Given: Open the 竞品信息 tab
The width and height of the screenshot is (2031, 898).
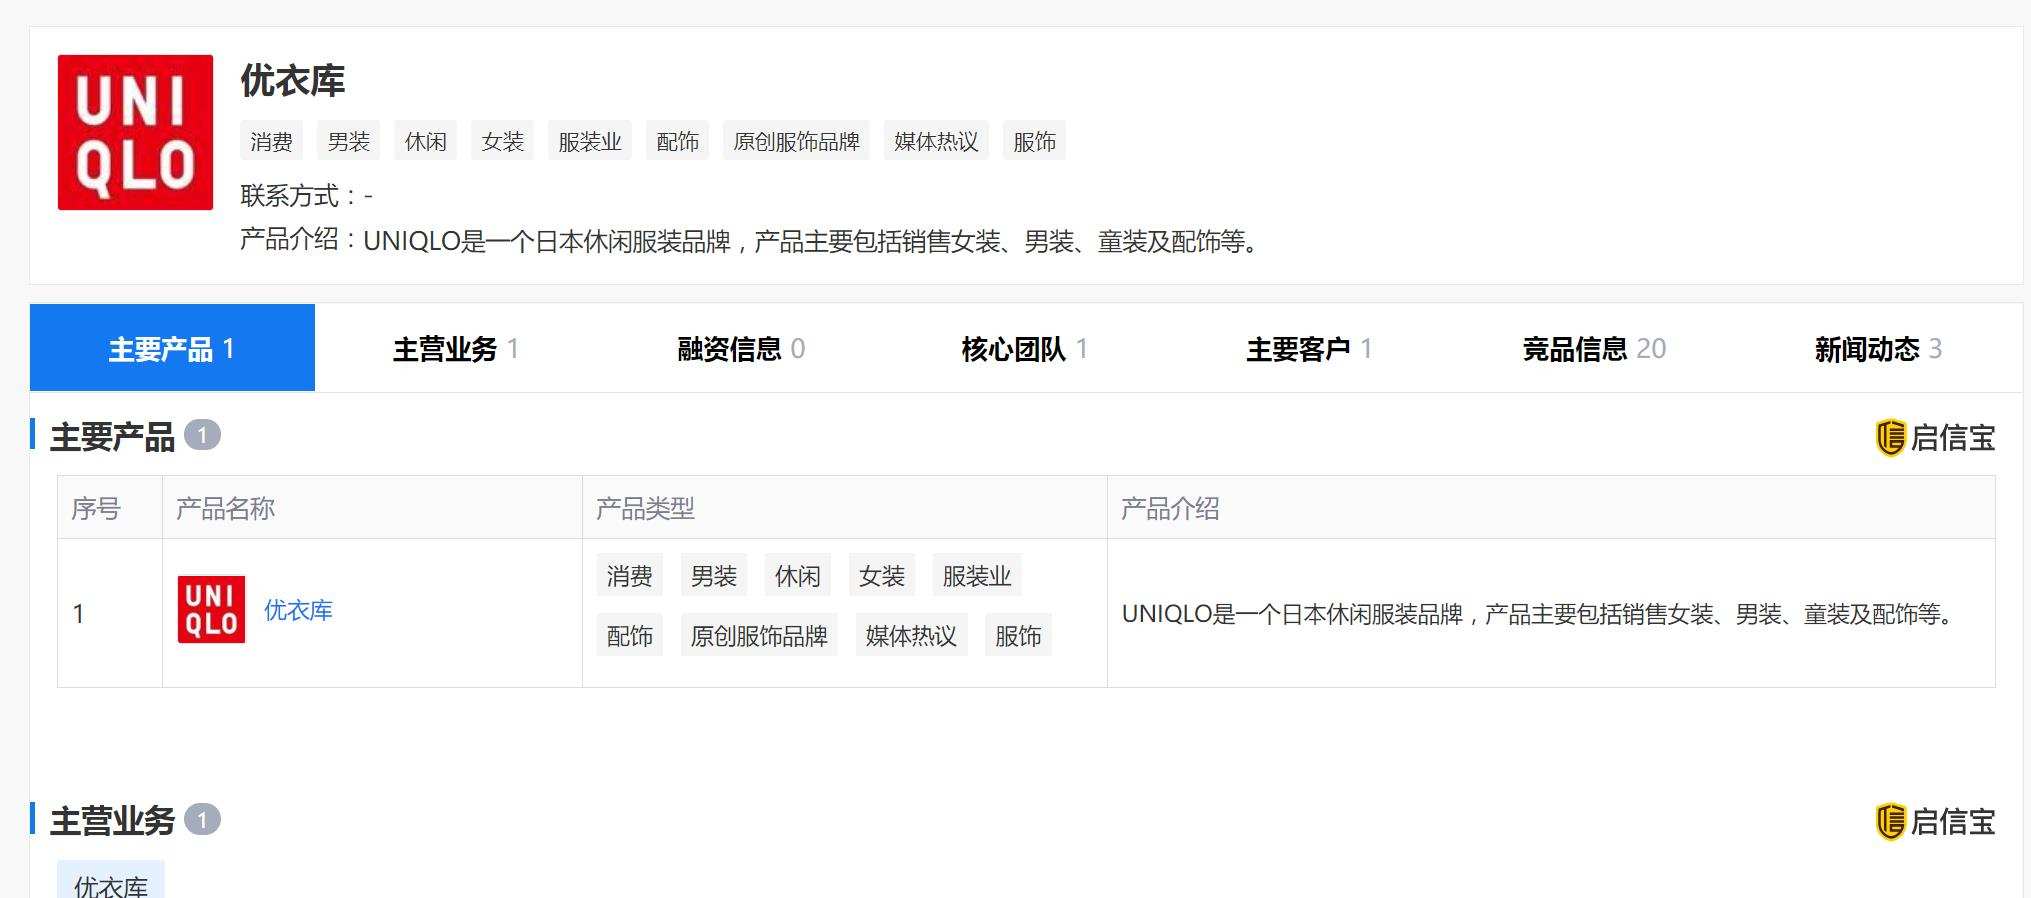Looking at the screenshot, I should pos(1594,348).
